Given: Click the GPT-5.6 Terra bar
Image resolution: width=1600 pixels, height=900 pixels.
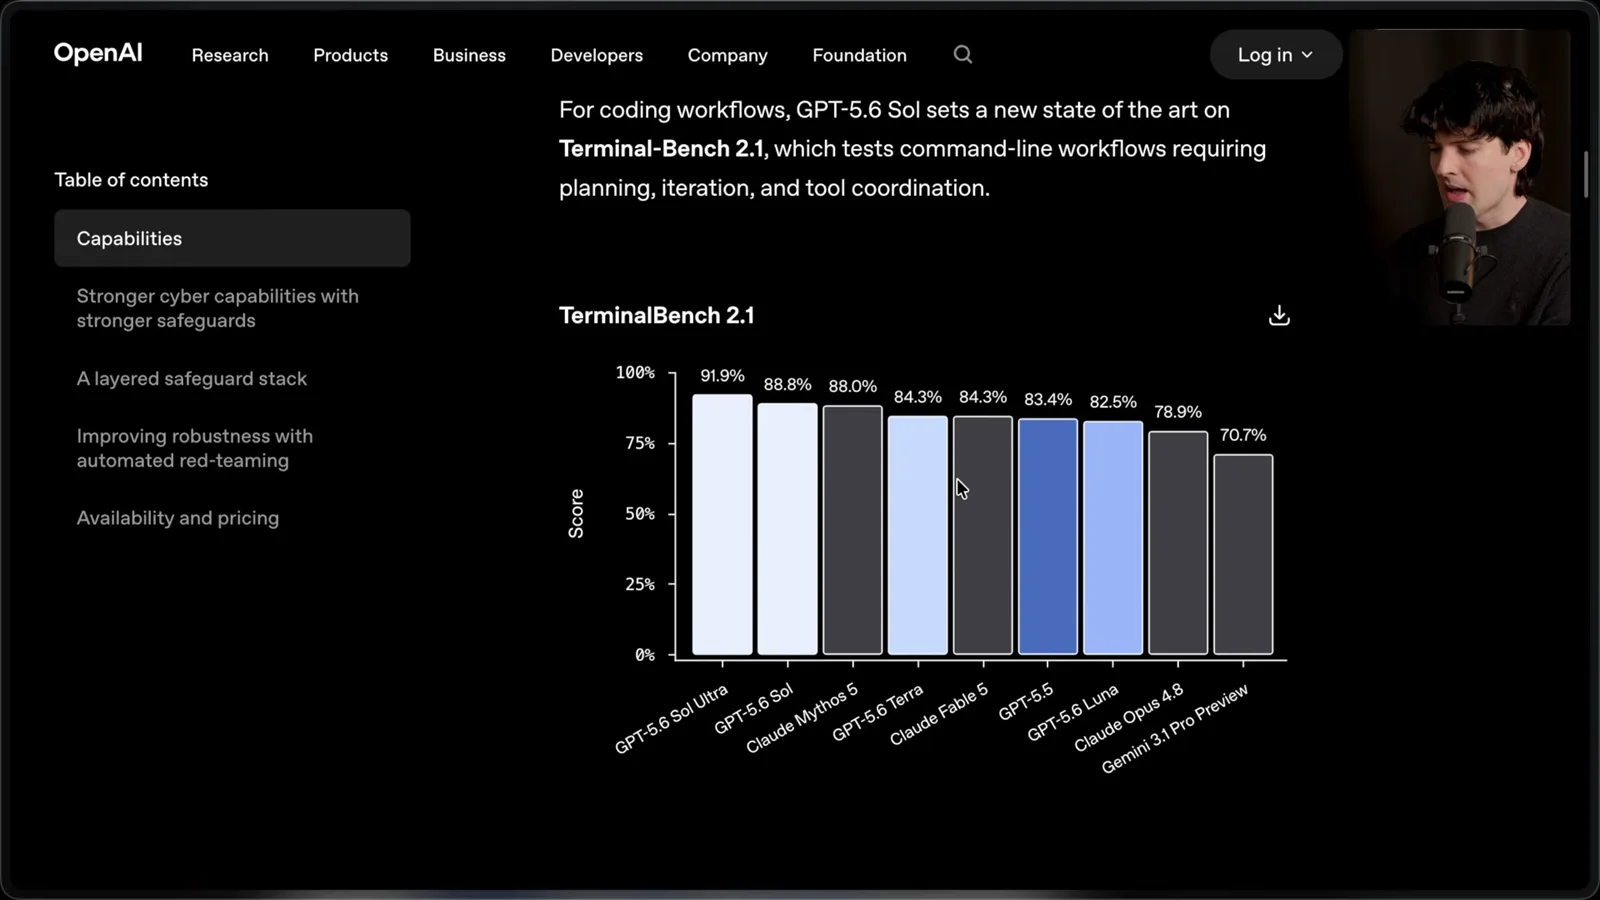Looking at the screenshot, I should coord(917,536).
